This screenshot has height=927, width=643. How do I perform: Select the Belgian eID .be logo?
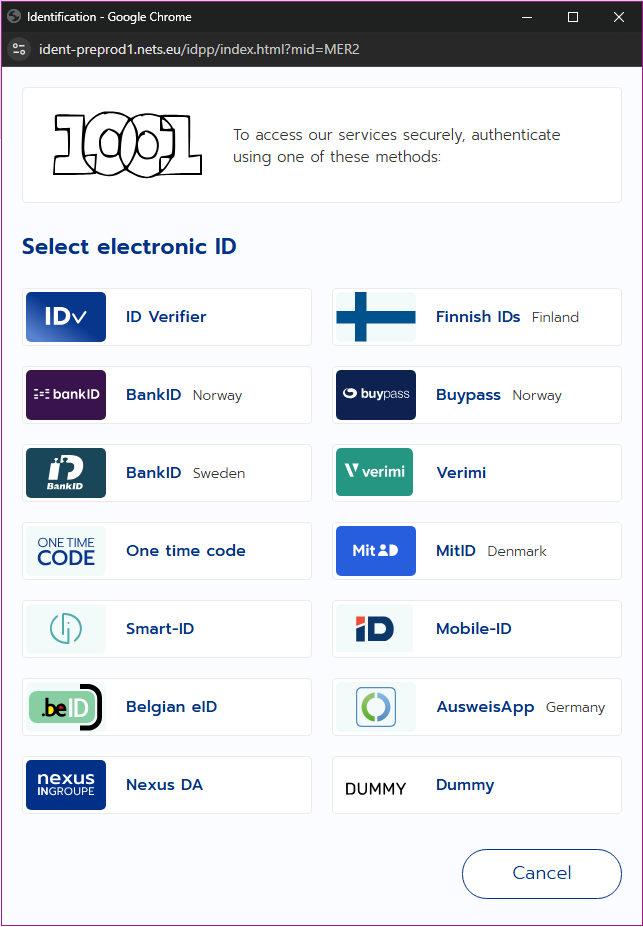66,707
